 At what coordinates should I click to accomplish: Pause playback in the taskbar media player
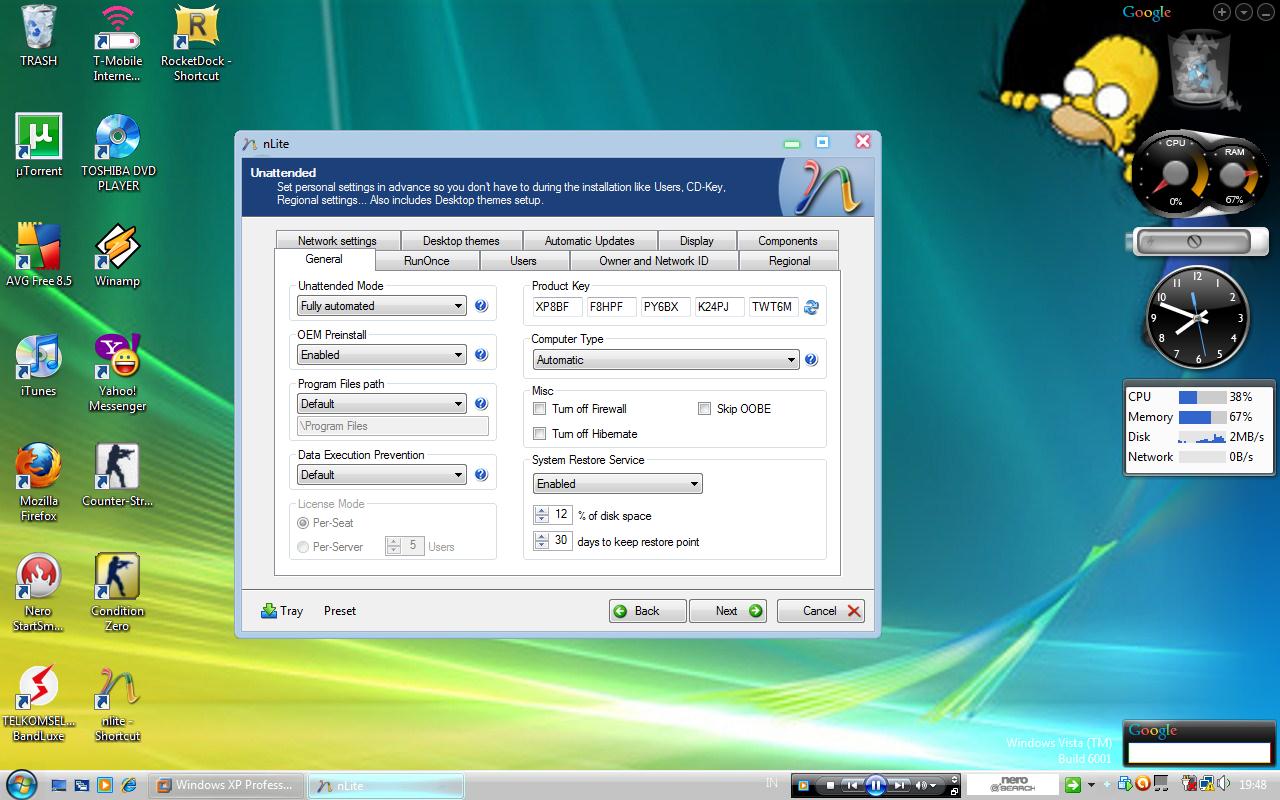point(876,785)
